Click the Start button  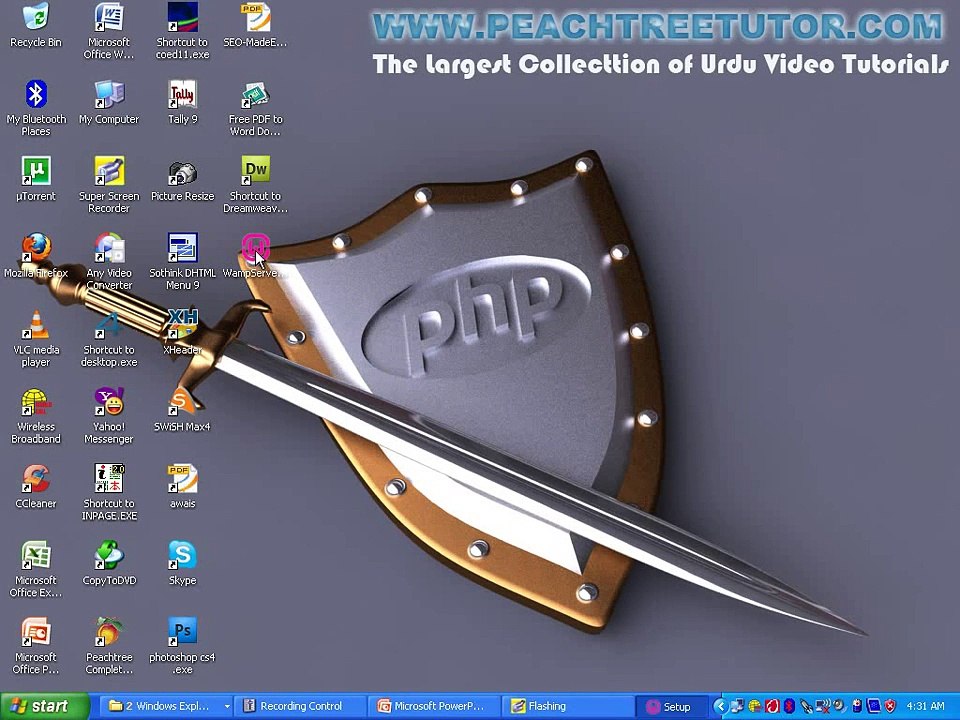pos(44,706)
